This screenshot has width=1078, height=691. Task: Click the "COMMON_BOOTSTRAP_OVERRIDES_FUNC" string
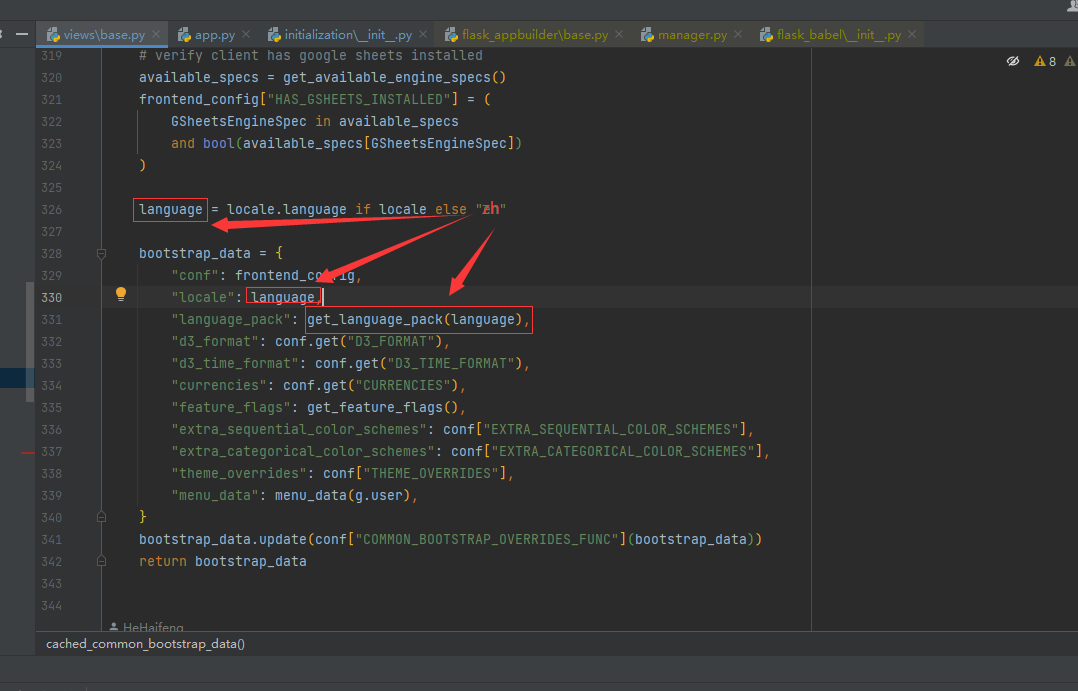pos(487,540)
